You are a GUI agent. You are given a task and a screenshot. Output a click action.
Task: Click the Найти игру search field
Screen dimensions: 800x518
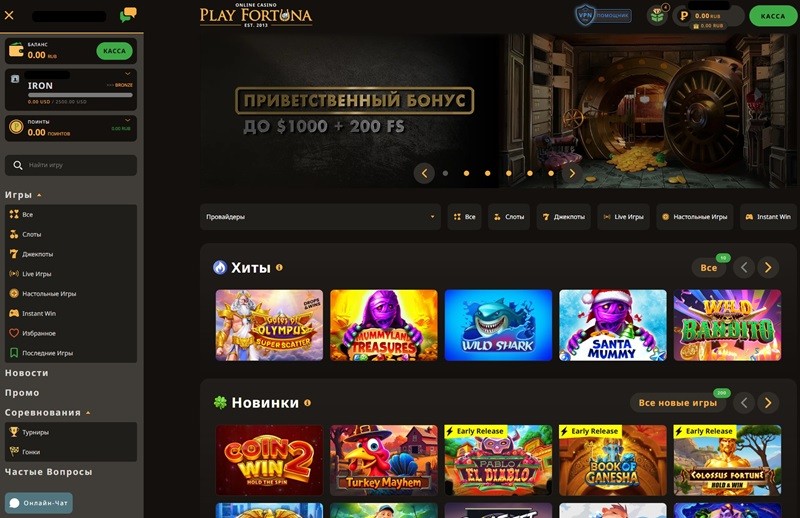[x=71, y=165]
